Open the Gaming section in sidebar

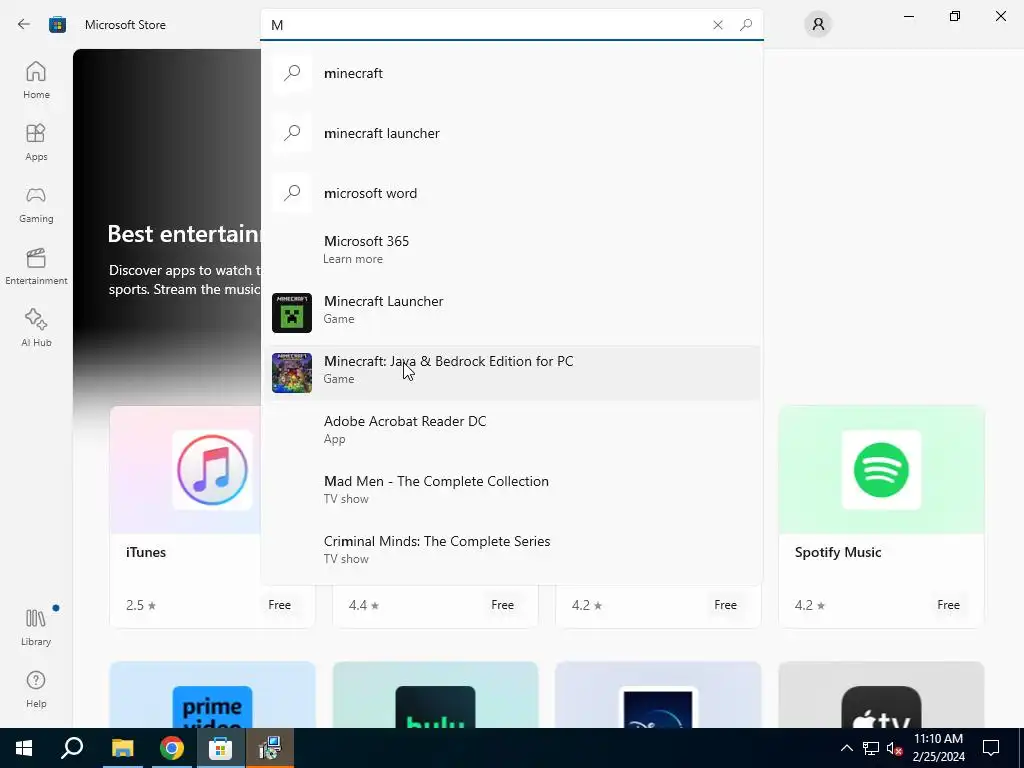[x=36, y=204]
